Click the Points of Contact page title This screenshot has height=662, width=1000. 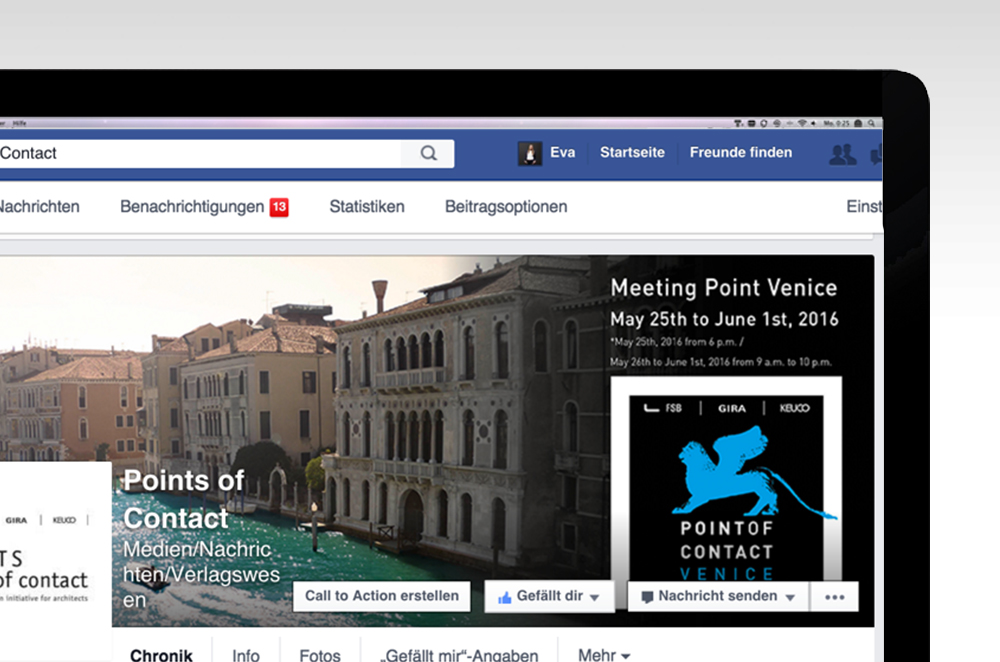184,499
